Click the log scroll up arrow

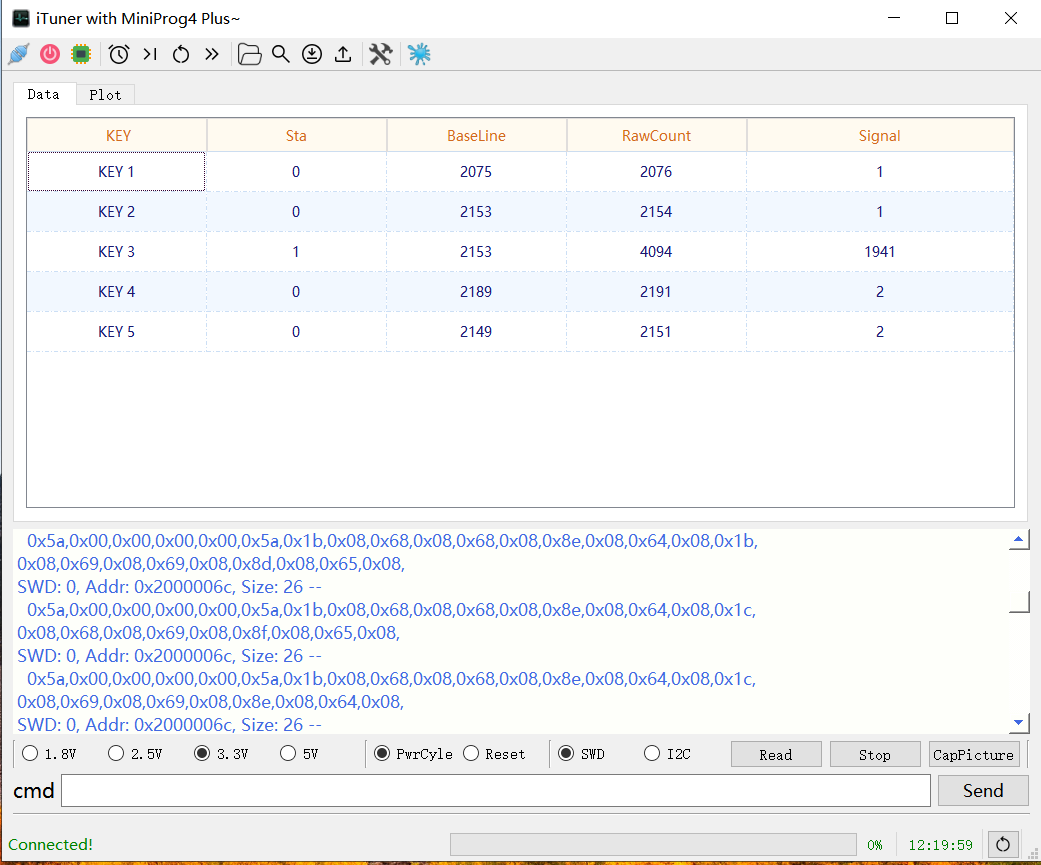[1019, 540]
